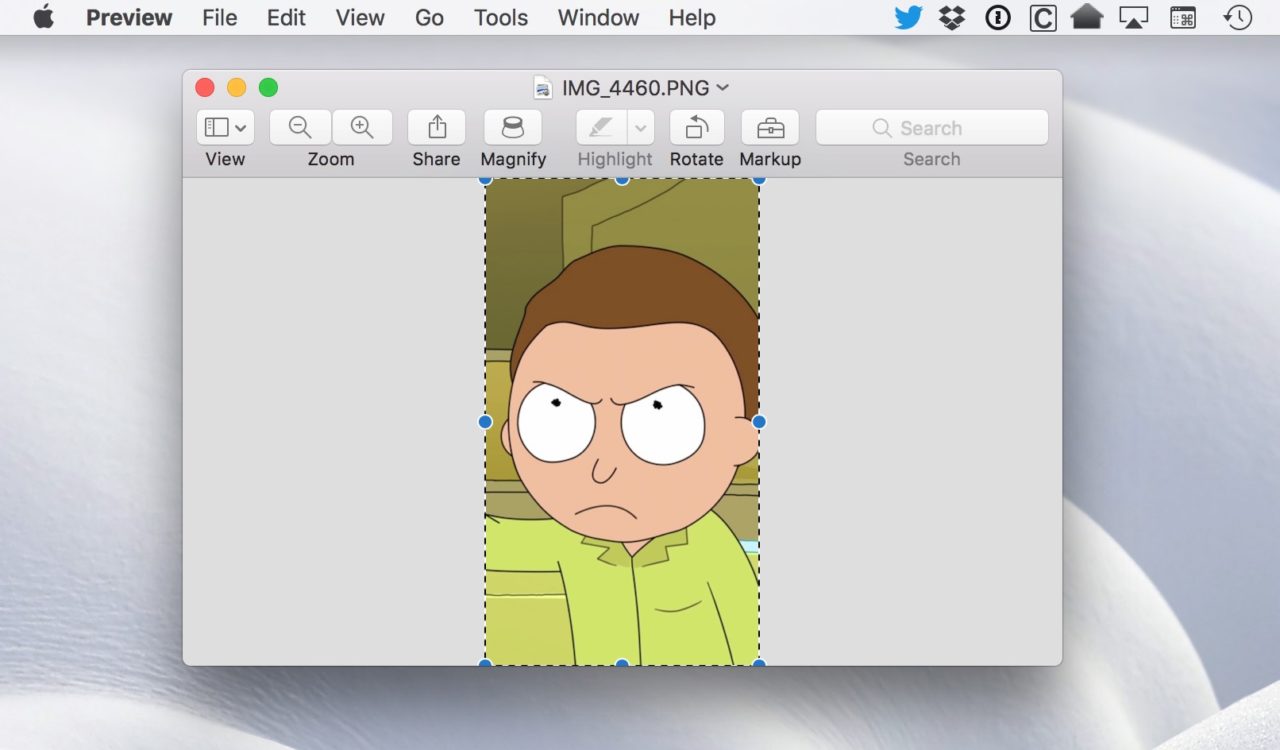Open the Preview app menu

point(129,17)
